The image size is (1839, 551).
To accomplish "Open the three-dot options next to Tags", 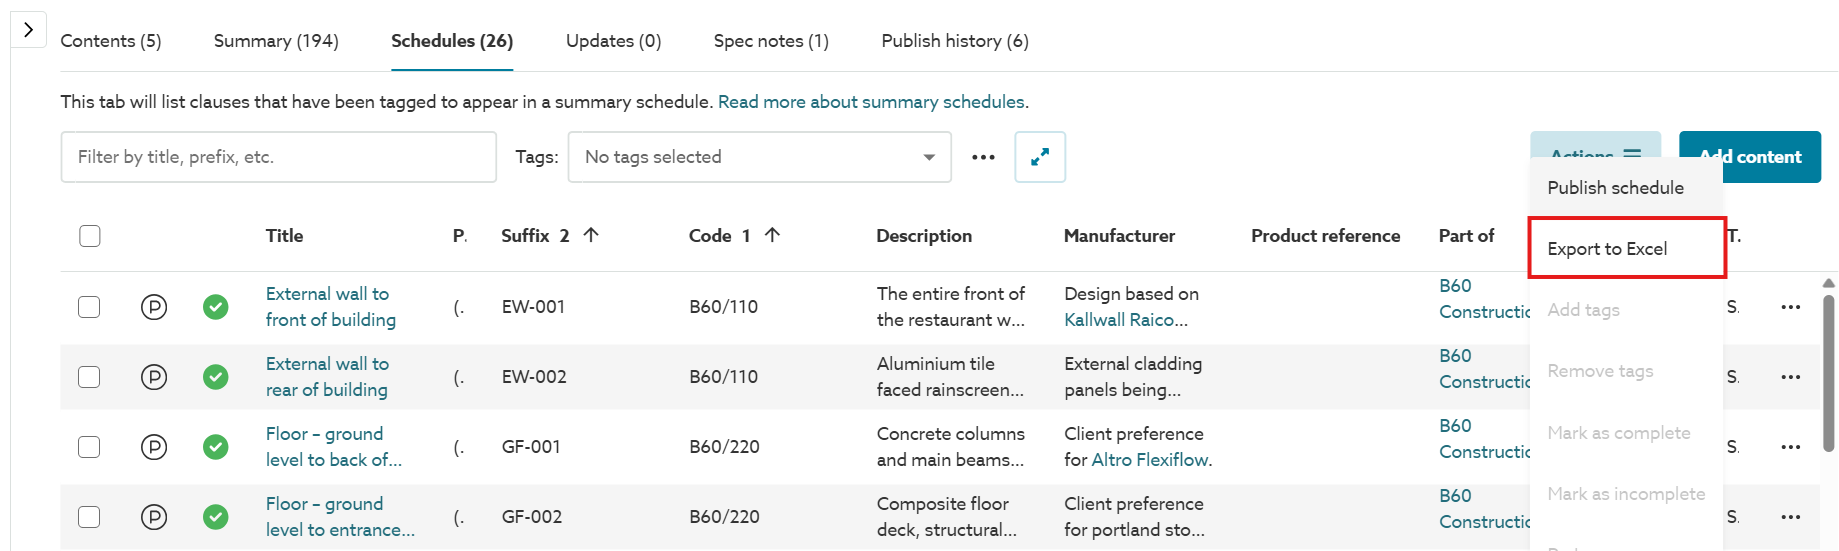I will (x=983, y=157).
